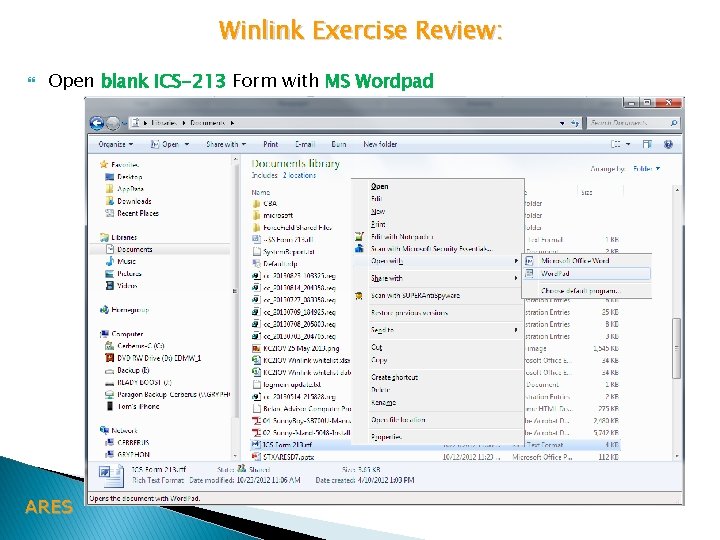
Task: Select the microsoft folder
Action: (273, 215)
